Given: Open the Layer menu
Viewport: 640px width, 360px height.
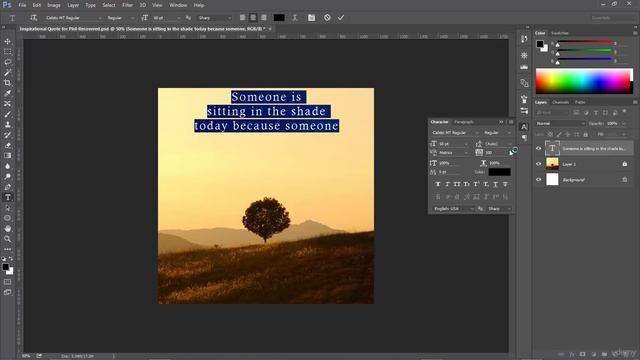Looking at the screenshot, I should [x=73, y=5].
